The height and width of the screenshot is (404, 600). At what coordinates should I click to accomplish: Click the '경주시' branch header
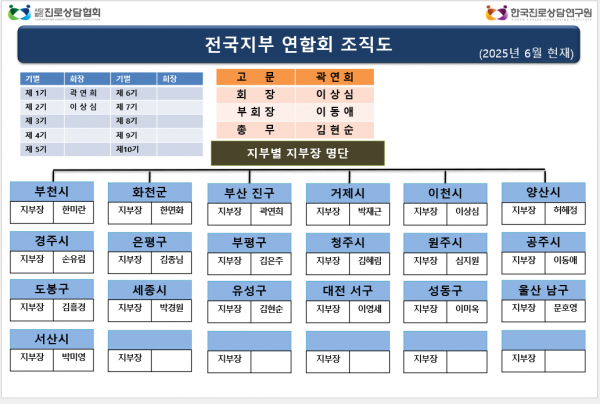52,241
